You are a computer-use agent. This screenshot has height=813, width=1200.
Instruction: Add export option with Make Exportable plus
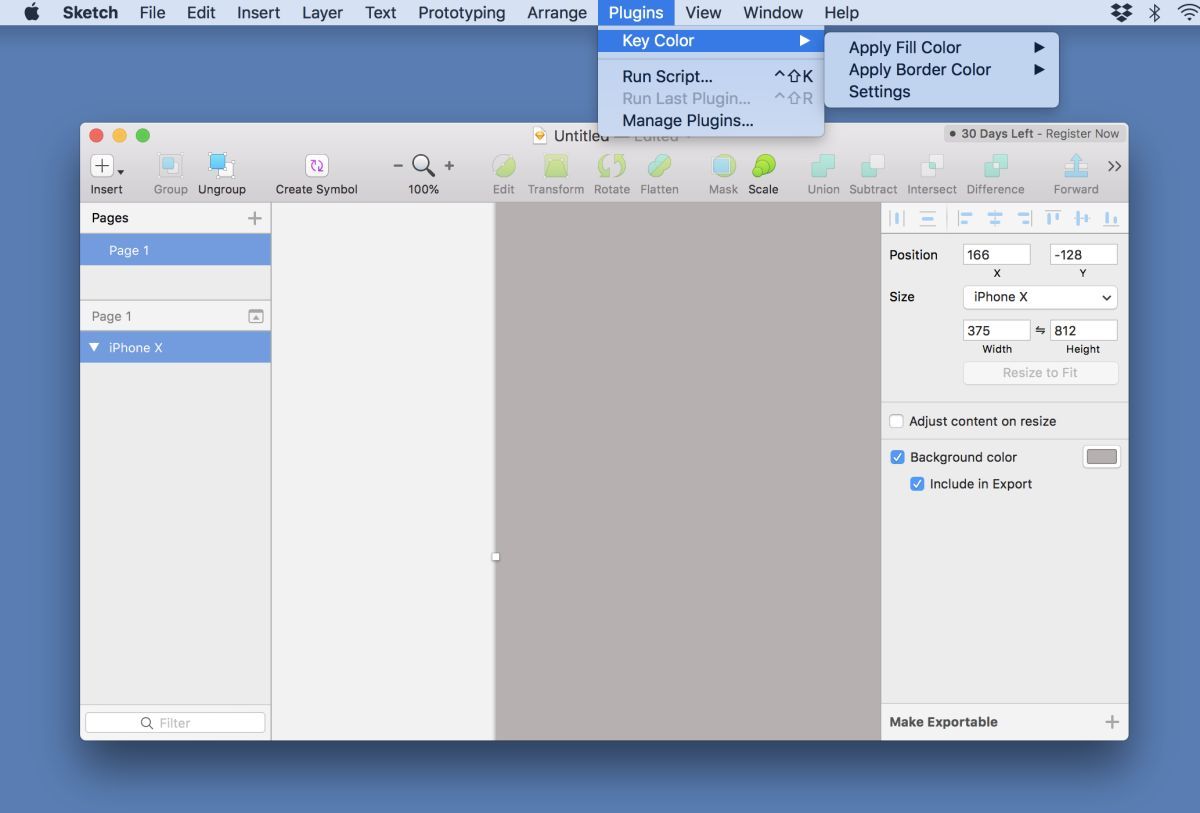pyautogui.click(x=1112, y=722)
